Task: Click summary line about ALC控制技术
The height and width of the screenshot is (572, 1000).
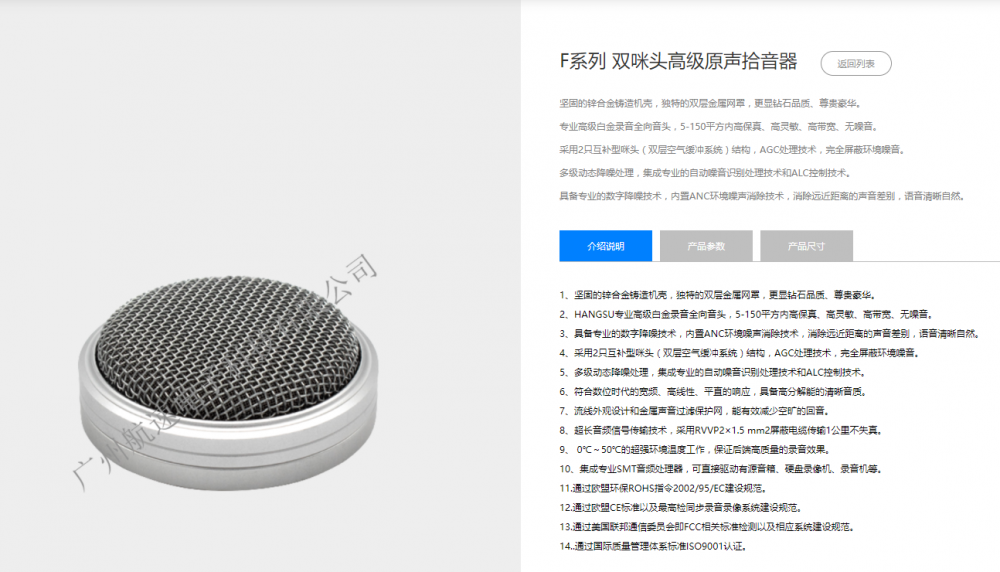Action: (x=705, y=173)
